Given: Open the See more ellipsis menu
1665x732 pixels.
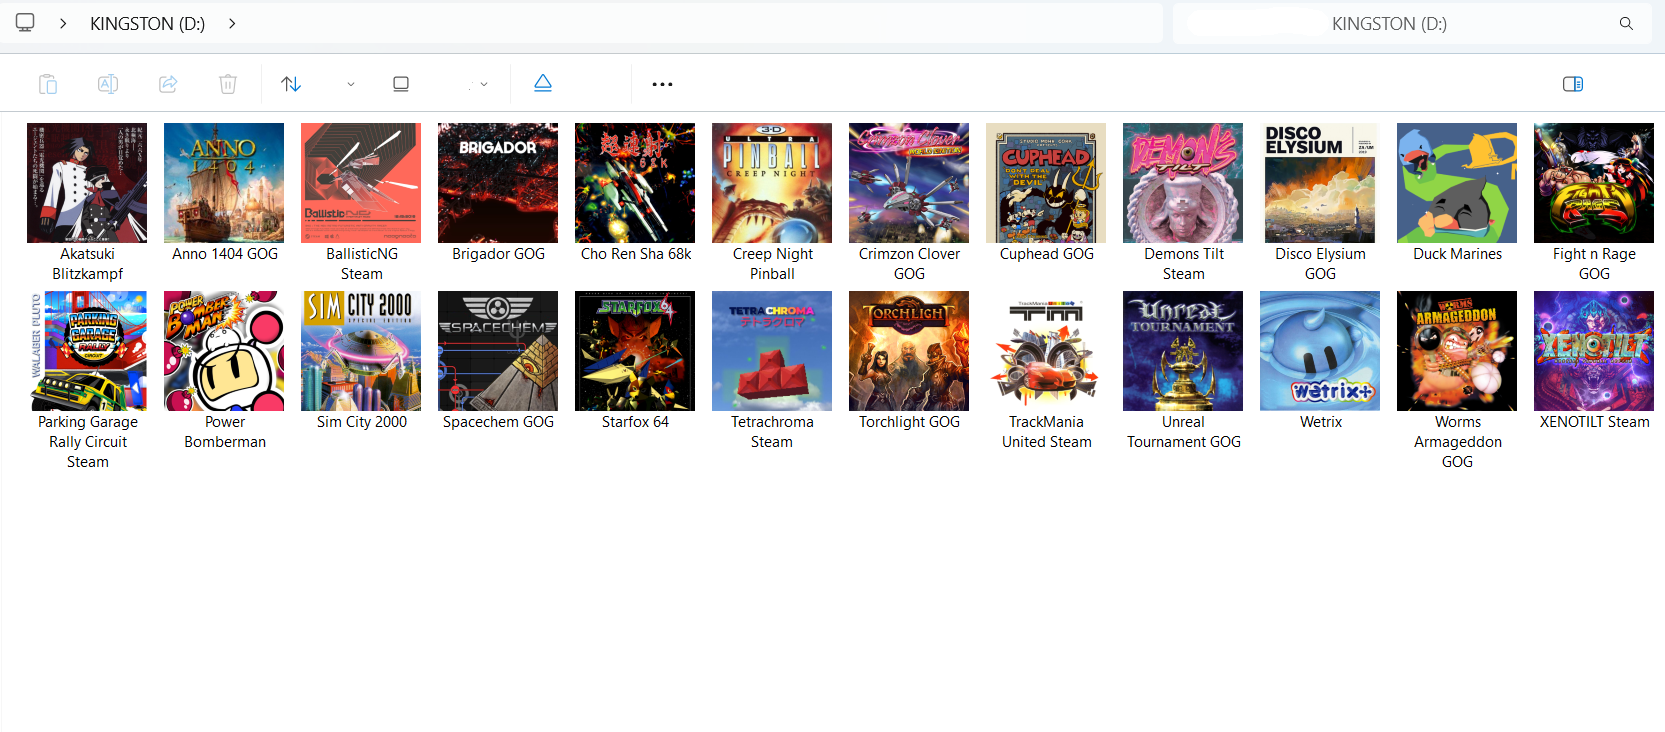Looking at the screenshot, I should pyautogui.click(x=662, y=84).
